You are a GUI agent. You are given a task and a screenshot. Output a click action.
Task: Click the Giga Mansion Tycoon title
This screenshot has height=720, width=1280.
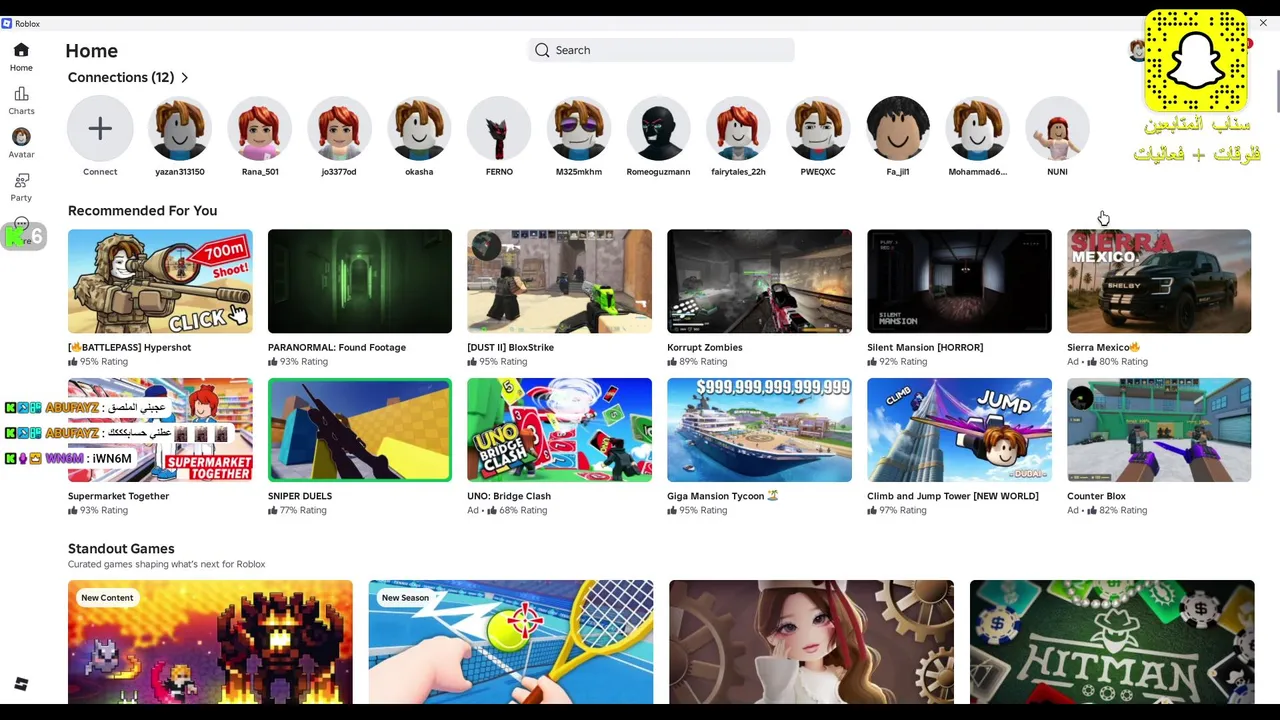pos(722,496)
